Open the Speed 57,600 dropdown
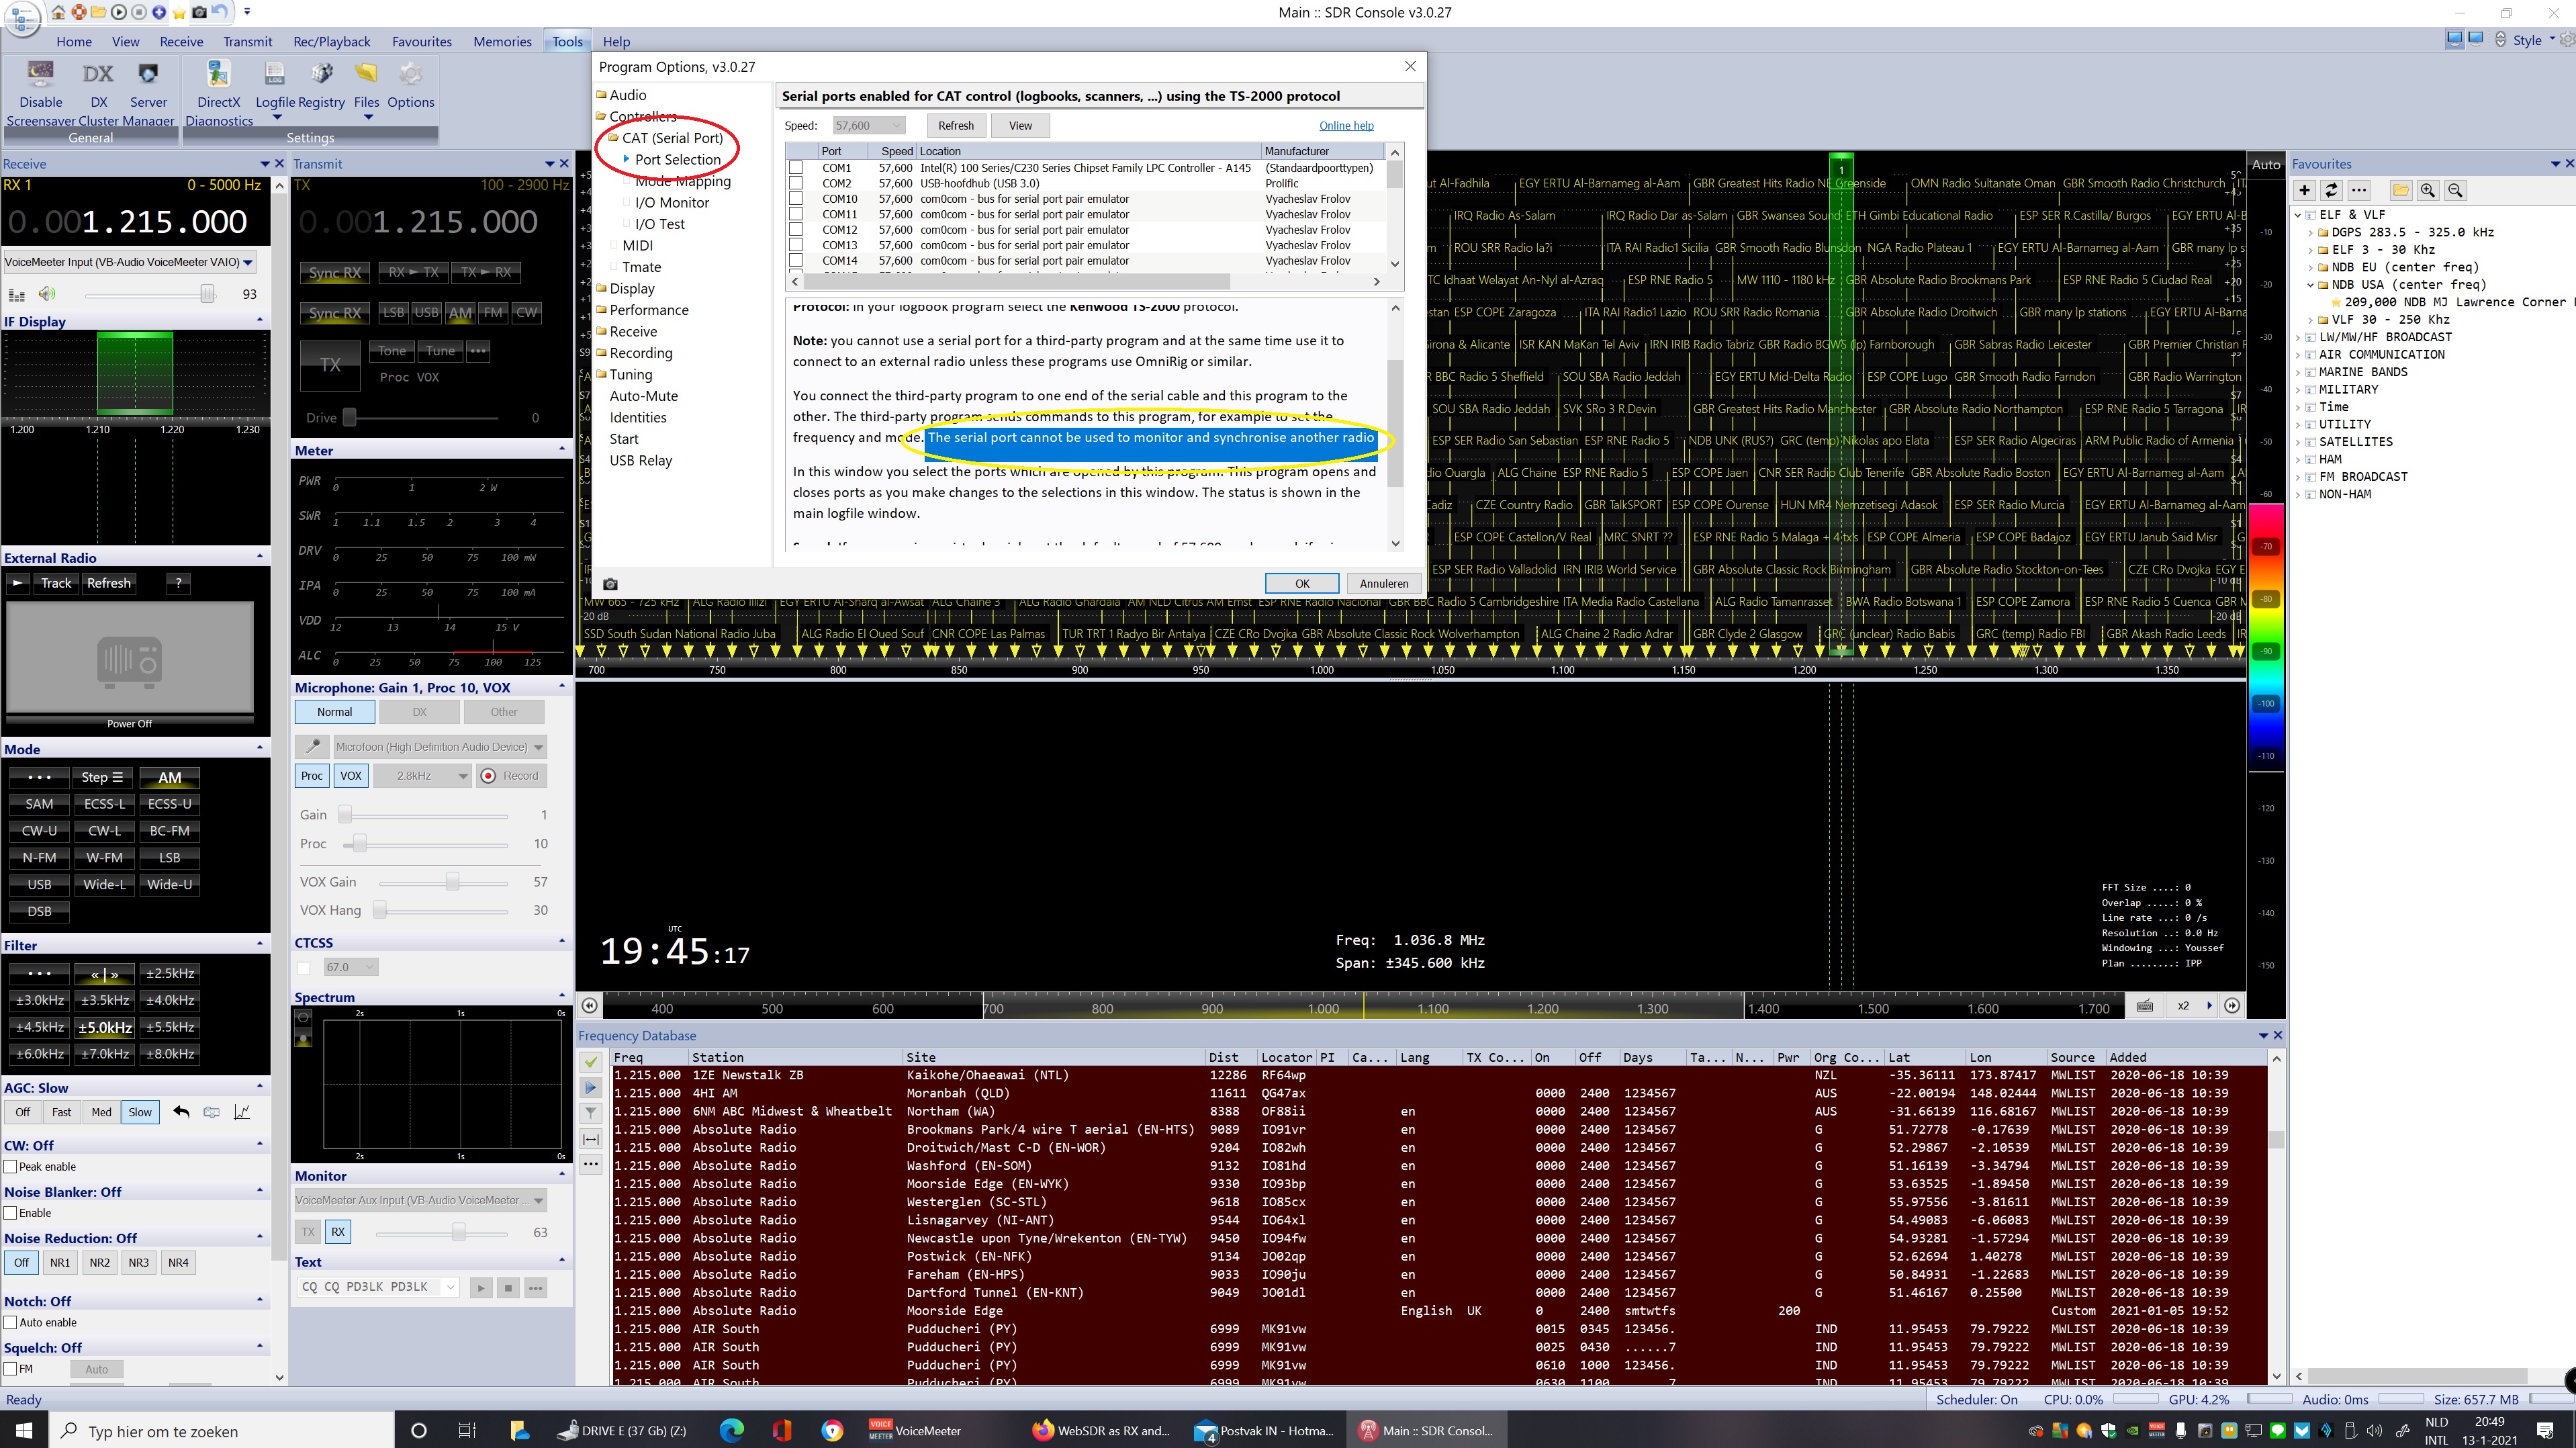The height and width of the screenshot is (1448, 2576). (x=868, y=126)
